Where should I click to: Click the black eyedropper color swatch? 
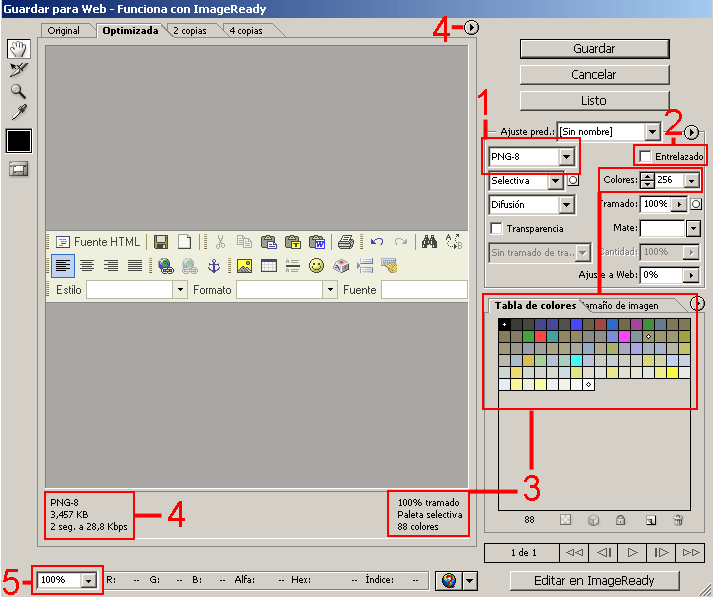[x=19, y=140]
